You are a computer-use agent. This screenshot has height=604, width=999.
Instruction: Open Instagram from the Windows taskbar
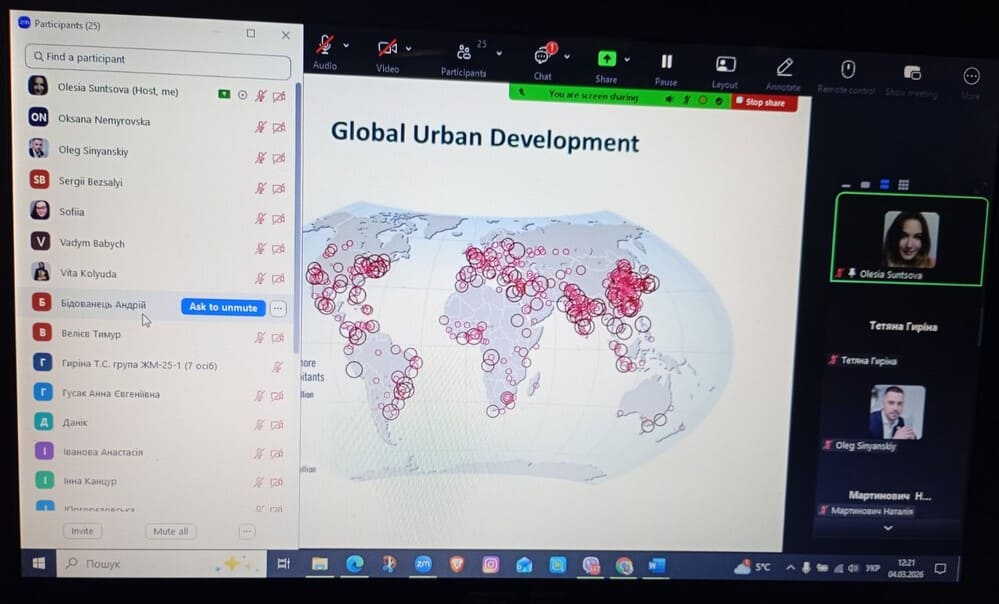tap(490, 565)
